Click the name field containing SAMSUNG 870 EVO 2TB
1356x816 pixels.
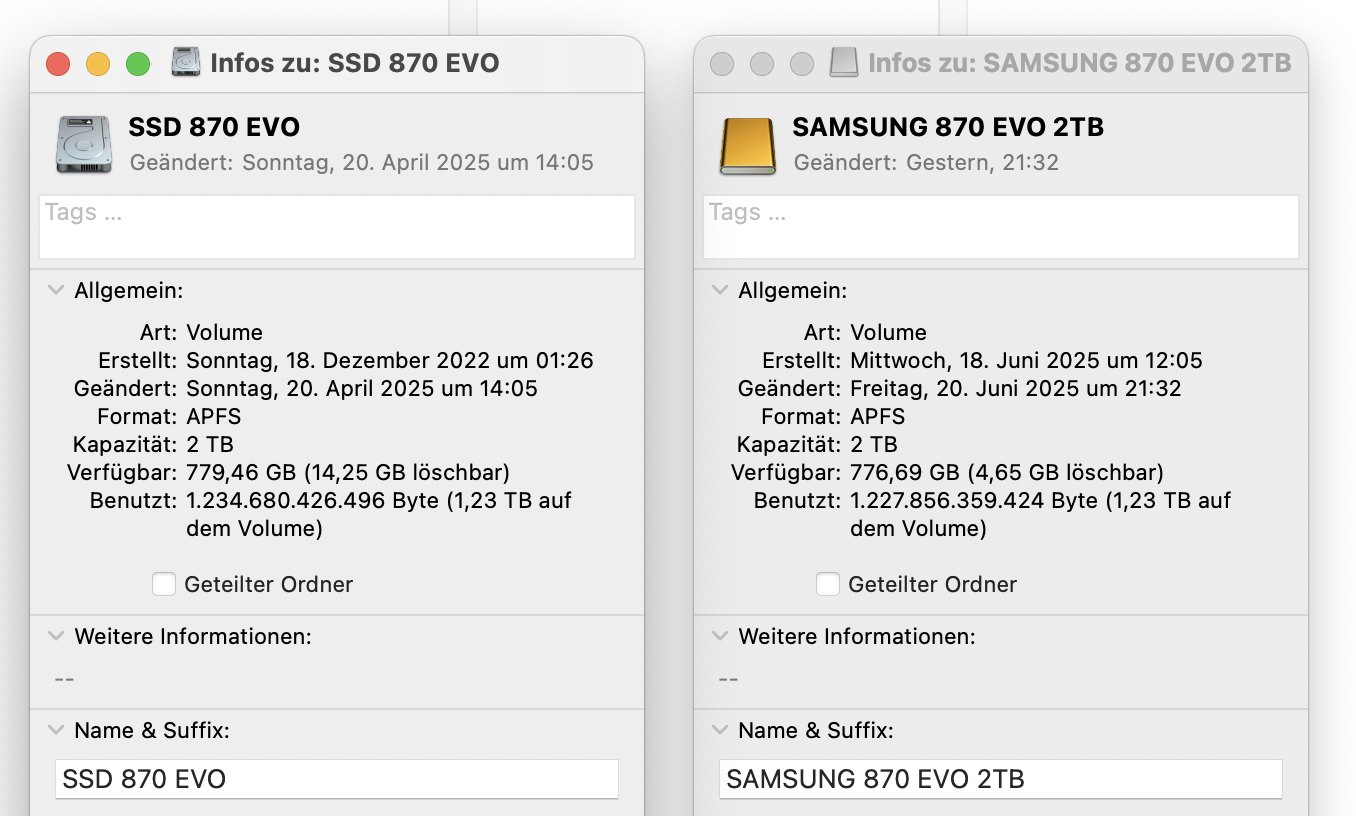(1001, 779)
